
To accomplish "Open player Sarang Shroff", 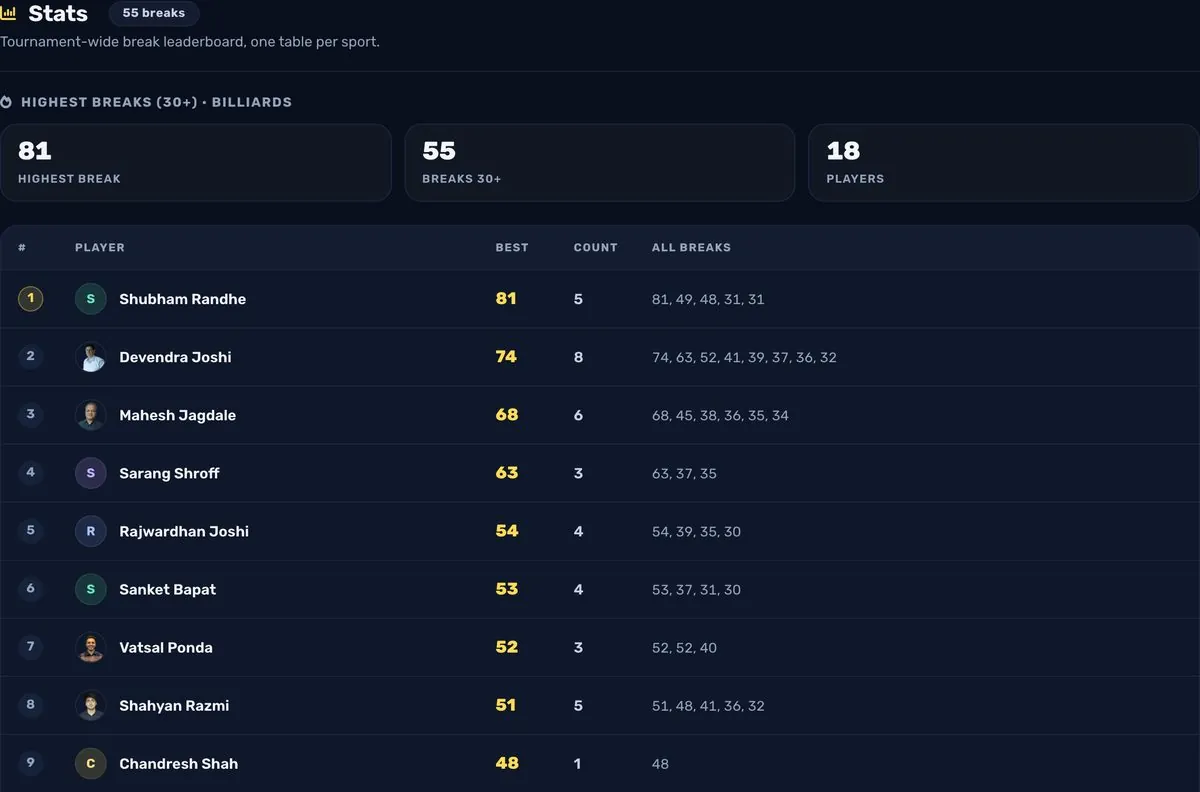I will click(169, 473).
